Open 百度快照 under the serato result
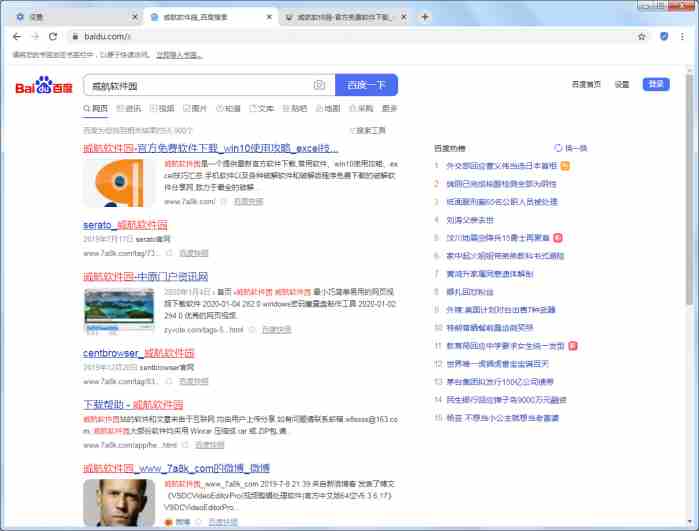This screenshot has height=531, width=699. pyautogui.click(x=193, y=253)
